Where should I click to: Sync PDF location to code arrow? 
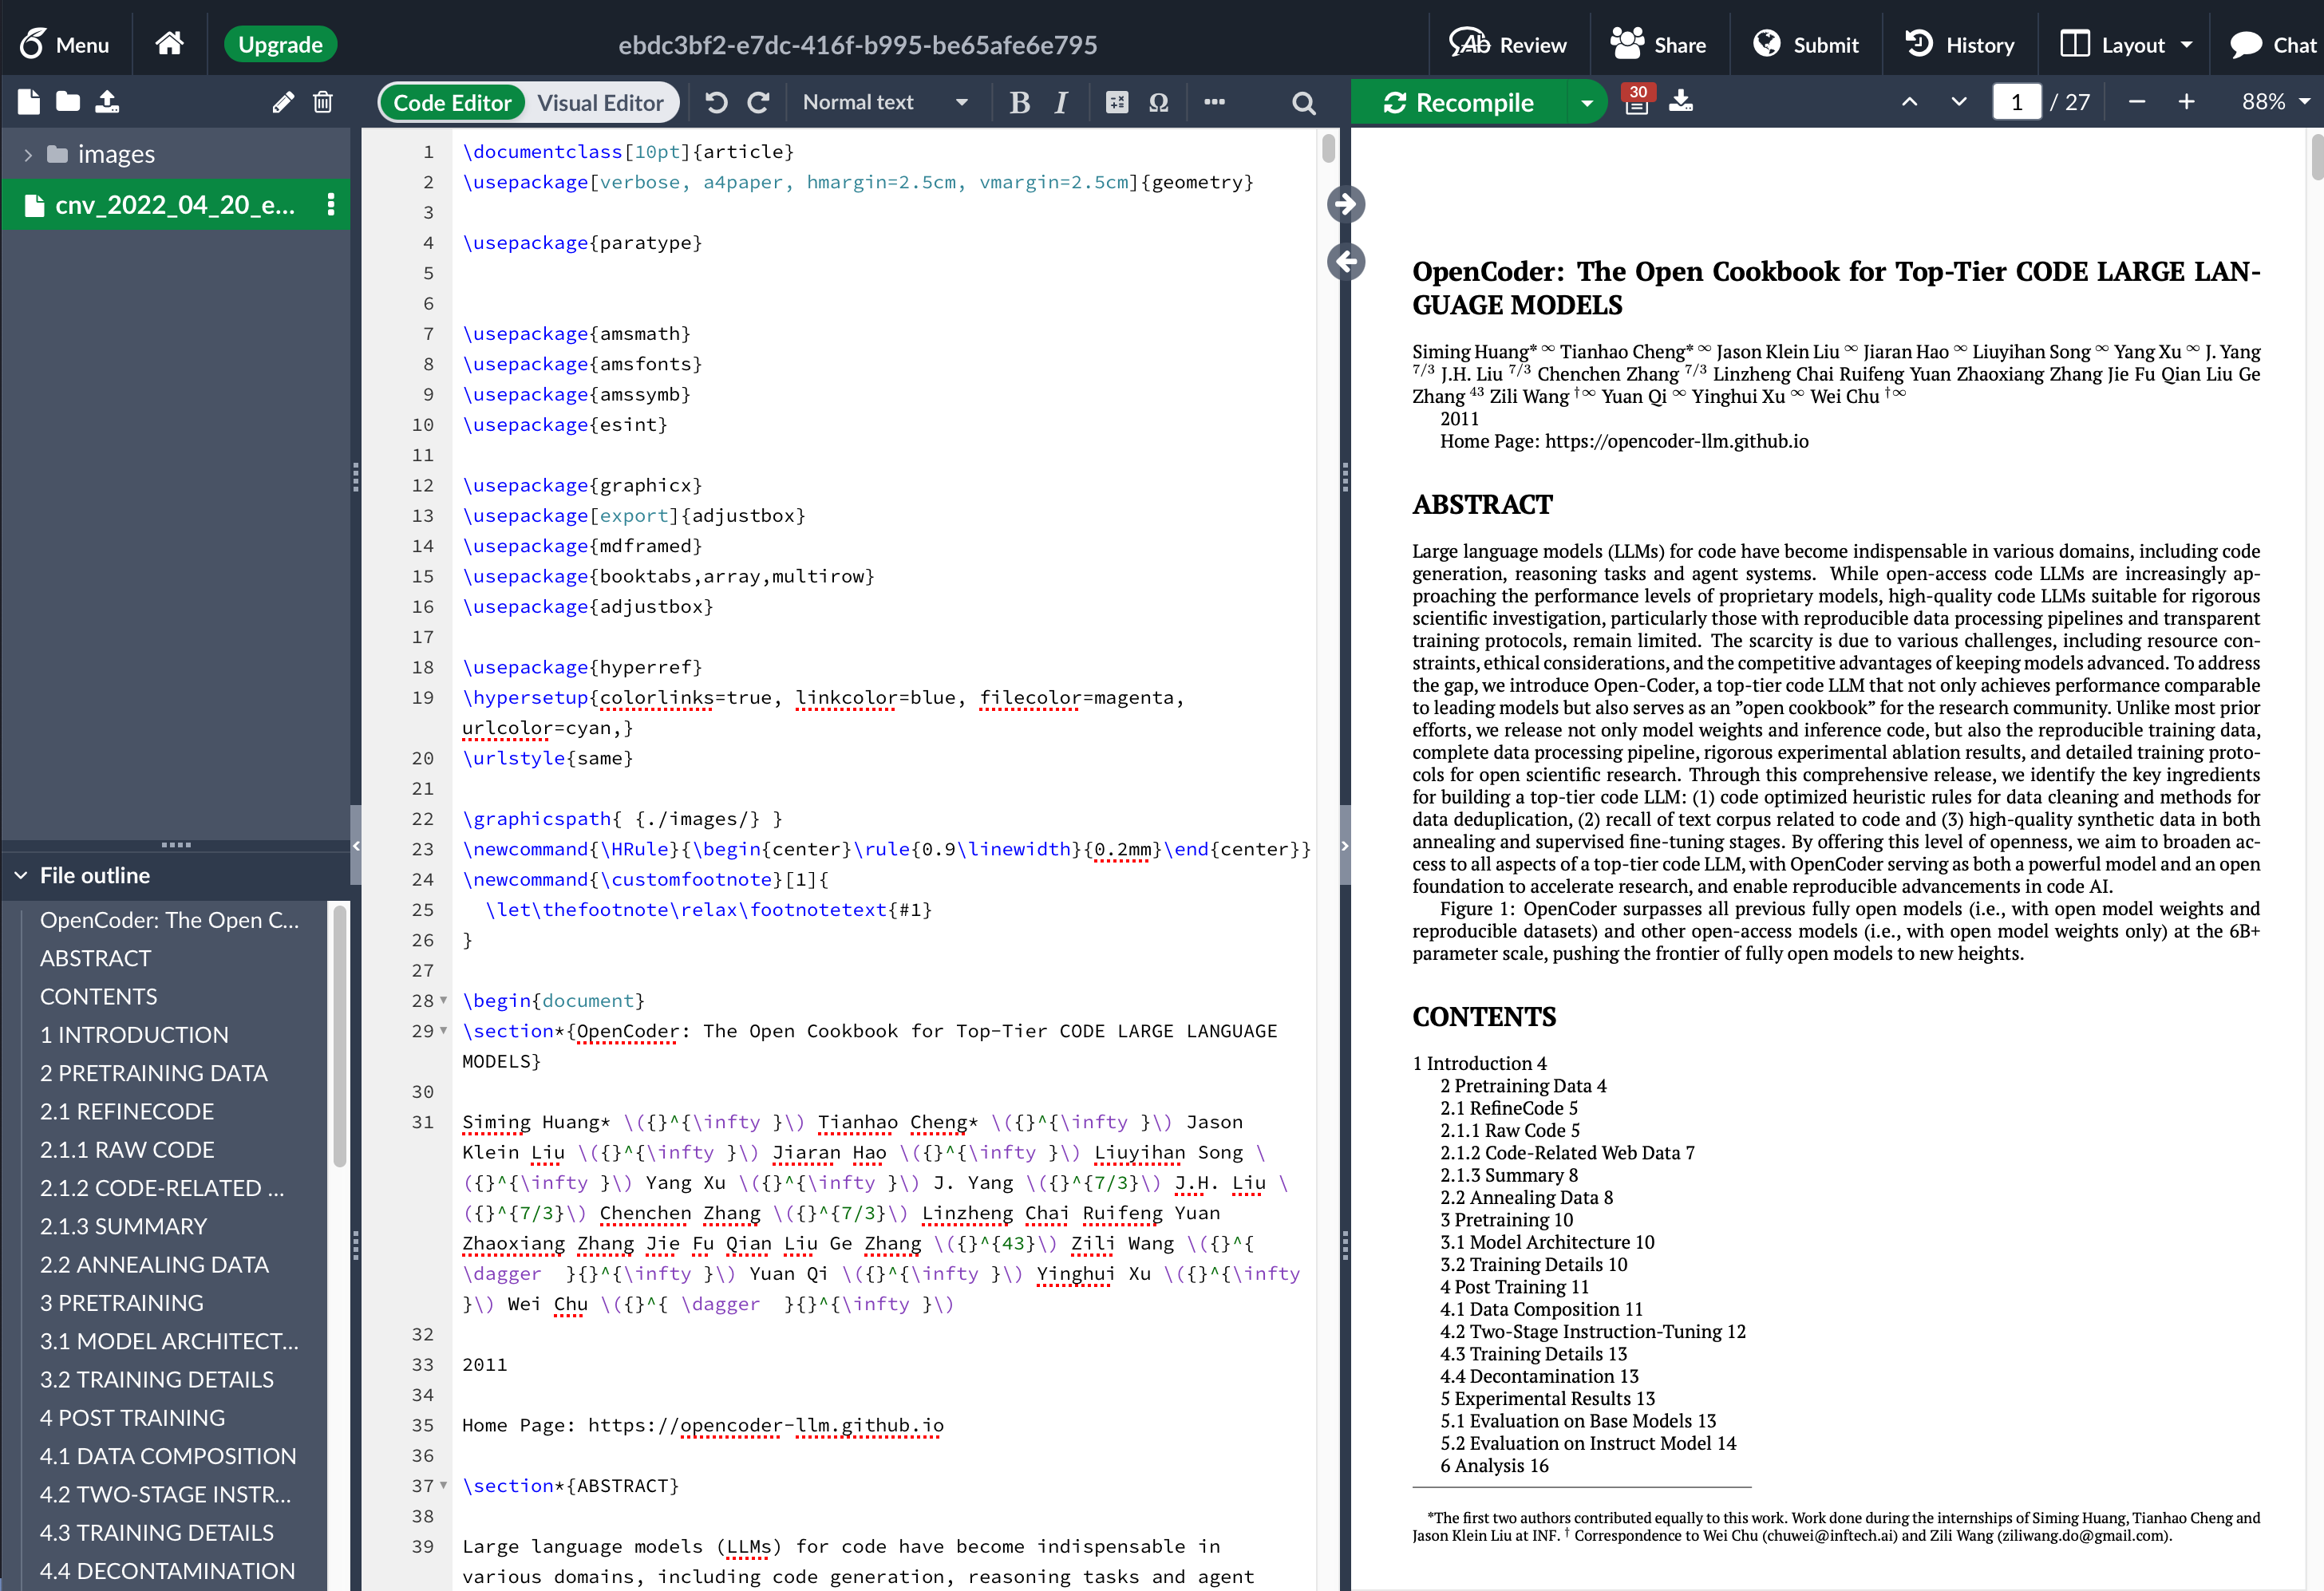click(1345, 262)
